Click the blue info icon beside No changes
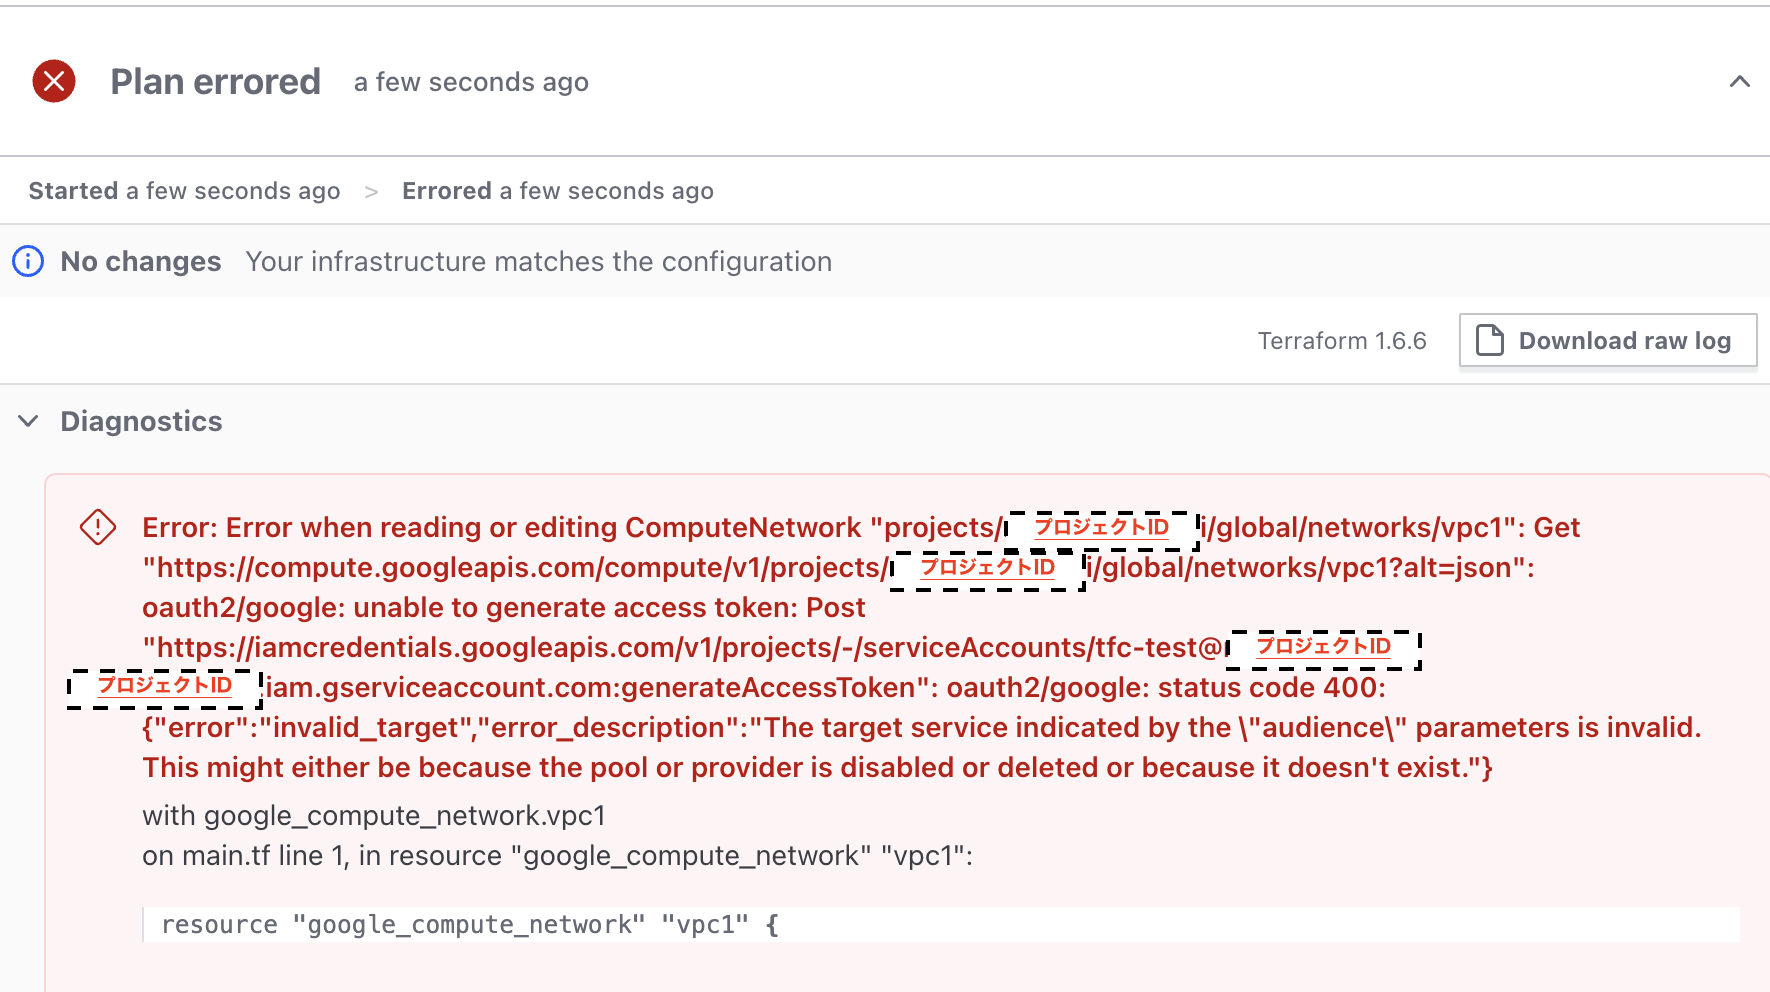The image size is (1770, 992). pos(28,261)
